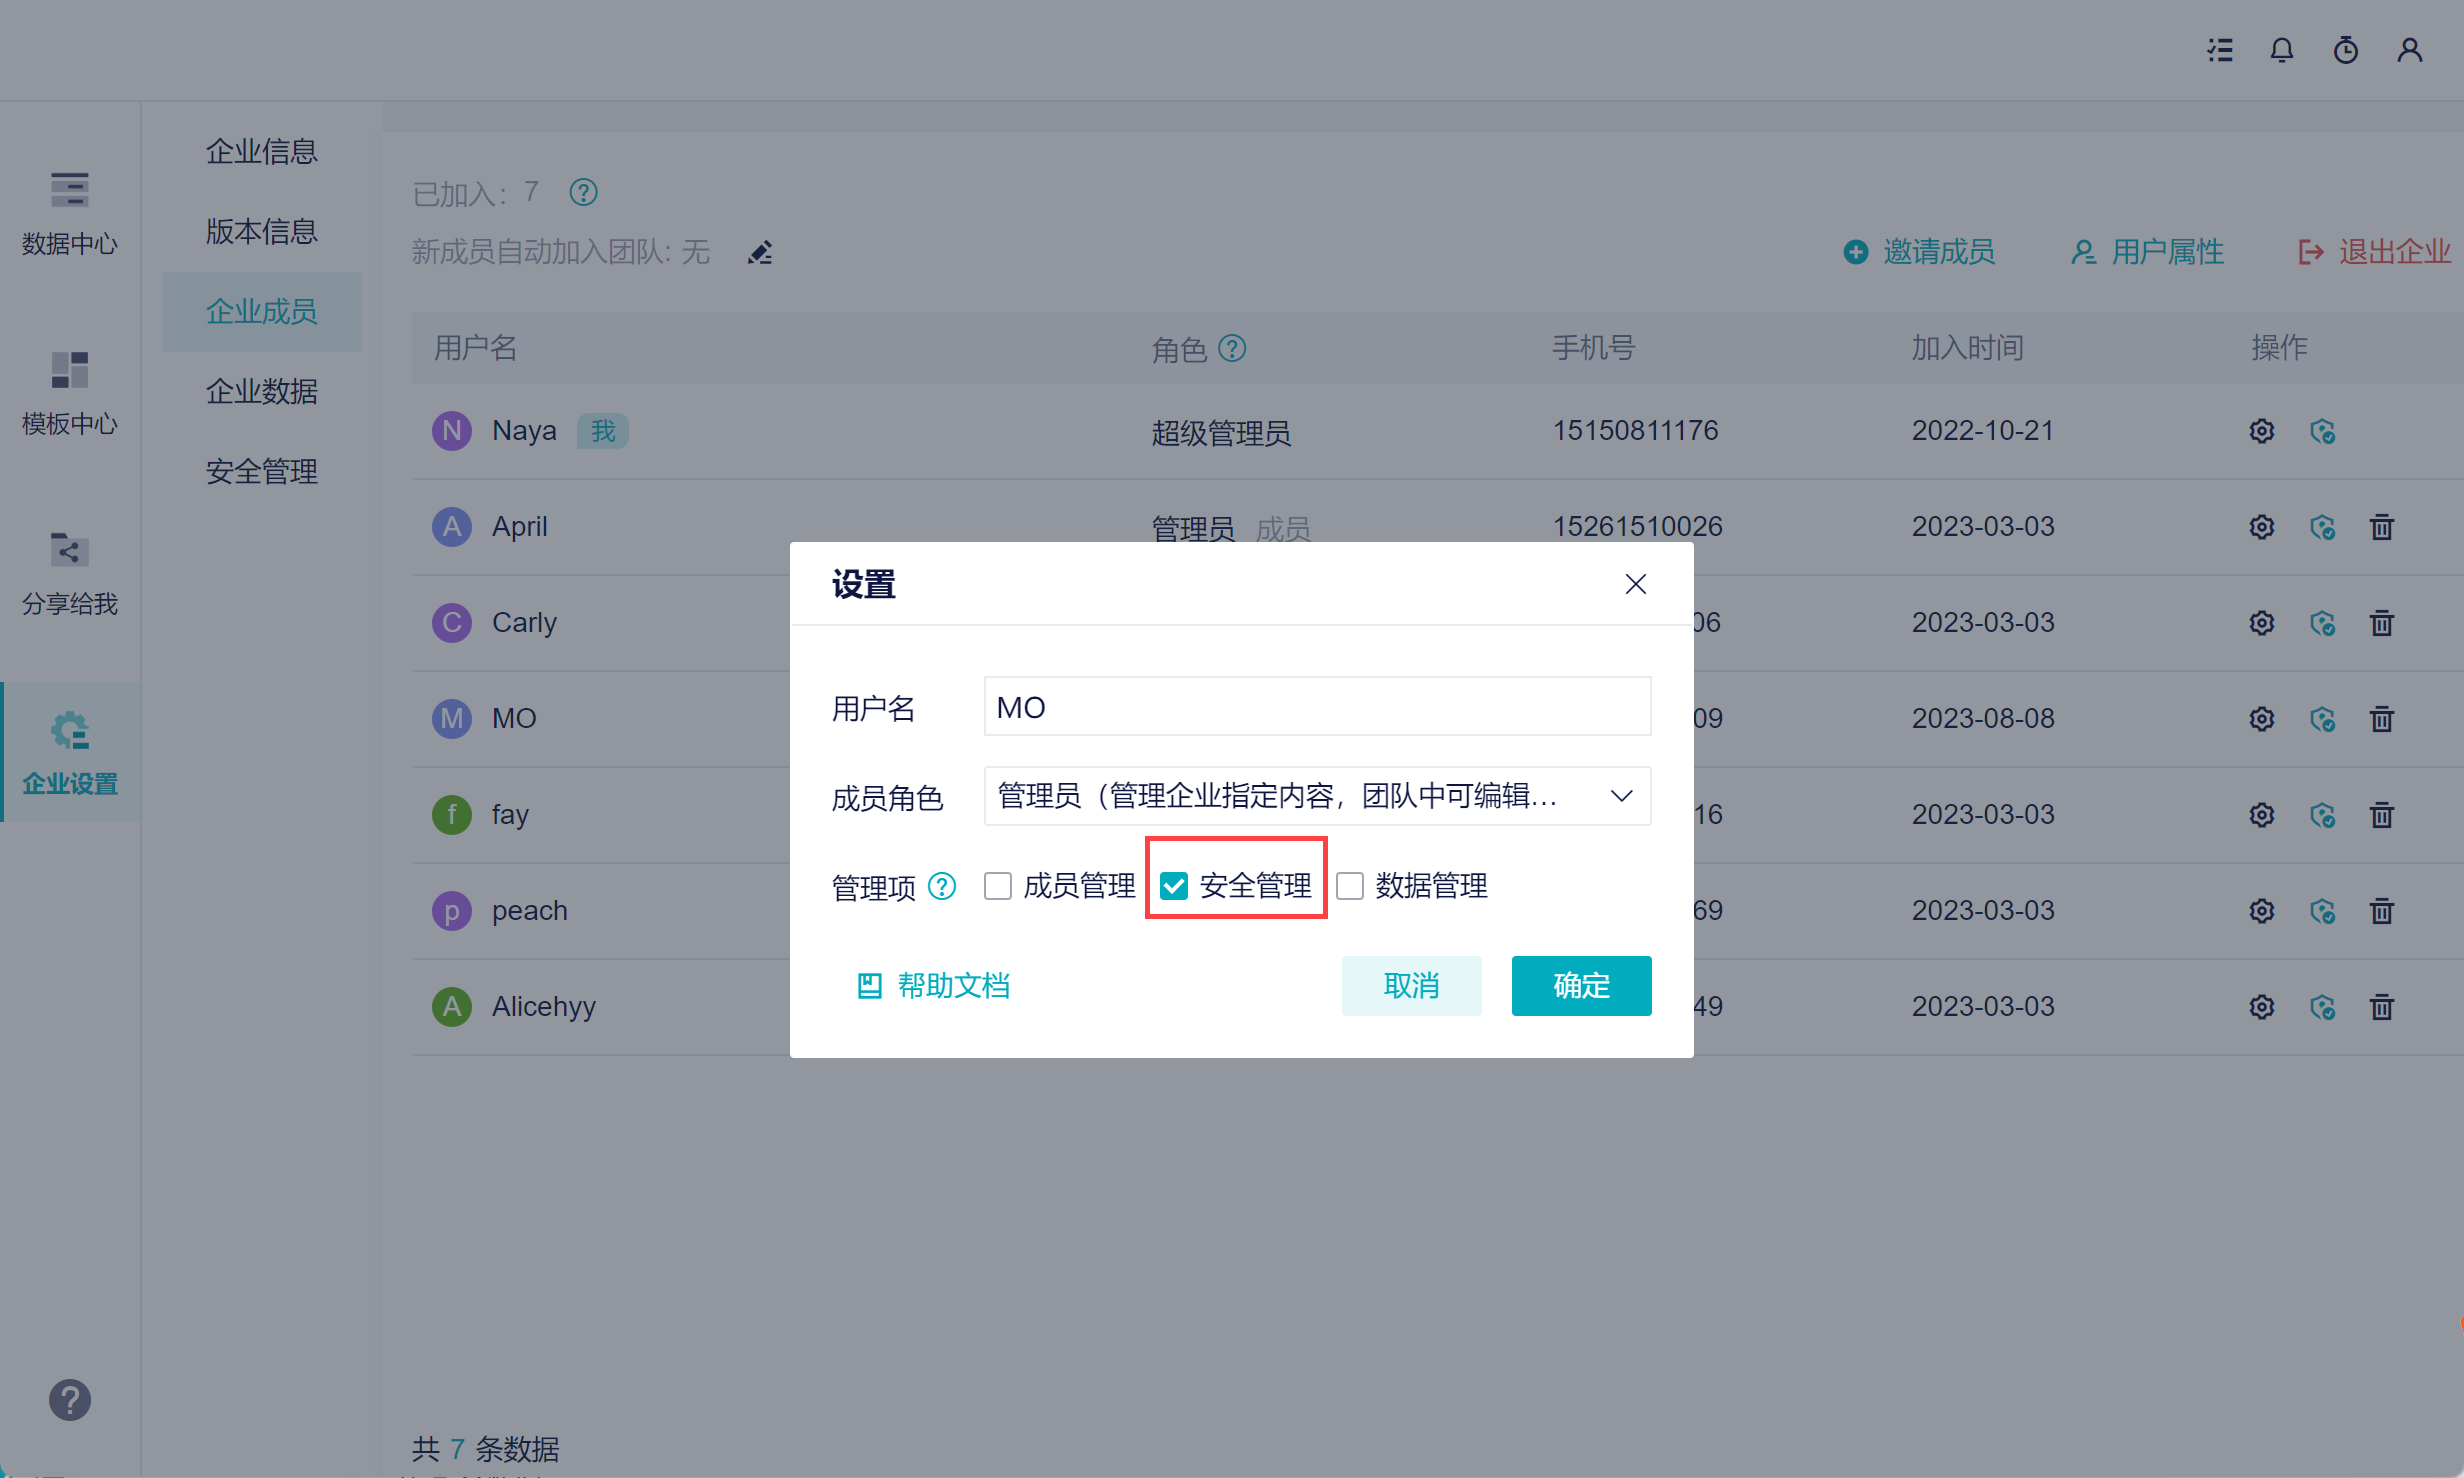Click the delete trash icon for Alicehyy

coord(2381,1006)
